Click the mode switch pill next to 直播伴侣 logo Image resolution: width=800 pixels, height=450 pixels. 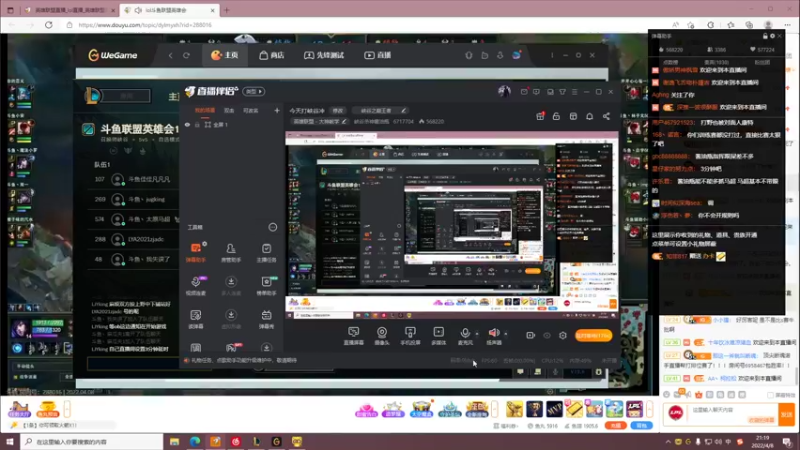tap(254, 91)
